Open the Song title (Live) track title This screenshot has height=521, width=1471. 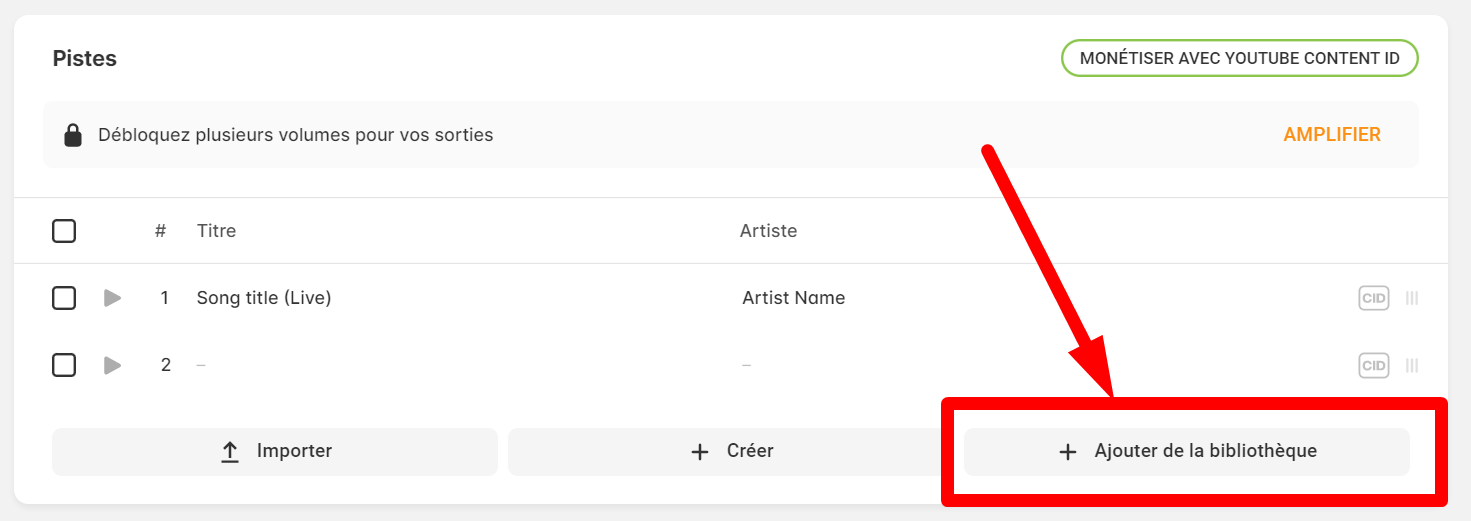point(264,298)
